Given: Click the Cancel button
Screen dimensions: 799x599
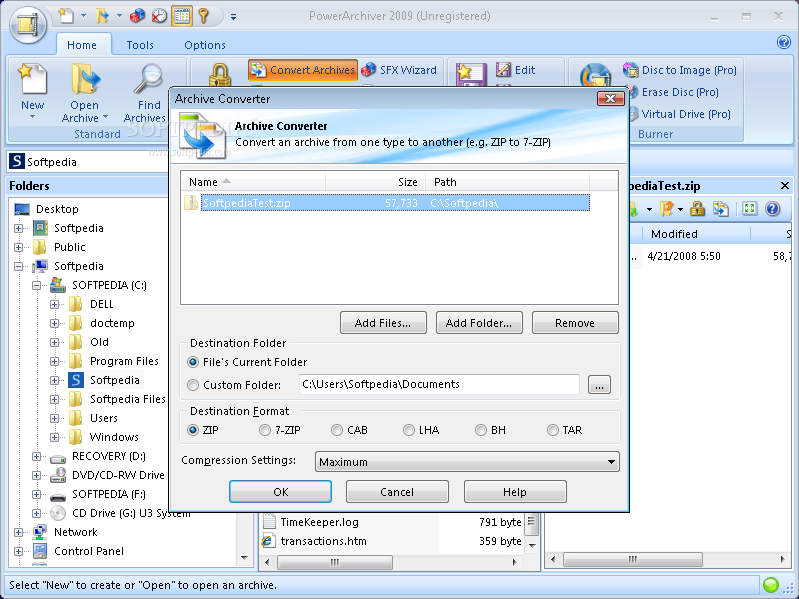Looking at the screenshot, I should [397, 492].
